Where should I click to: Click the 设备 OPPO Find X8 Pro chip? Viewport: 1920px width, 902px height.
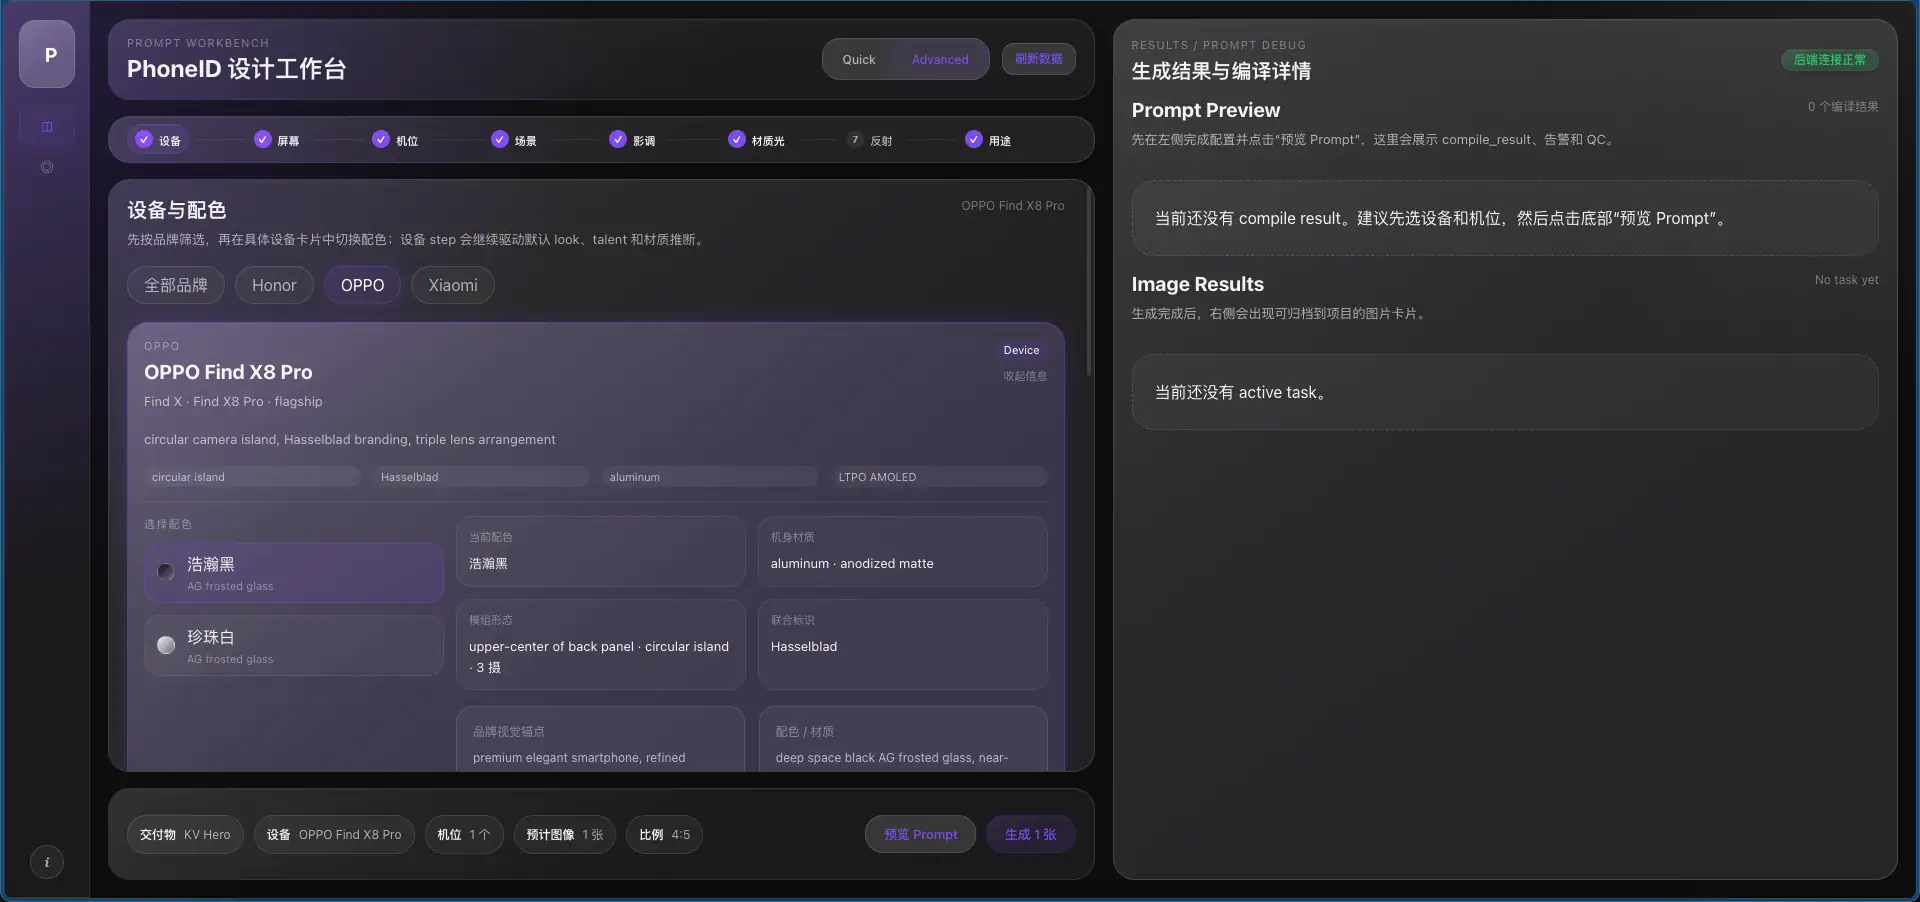click(334, 834)
